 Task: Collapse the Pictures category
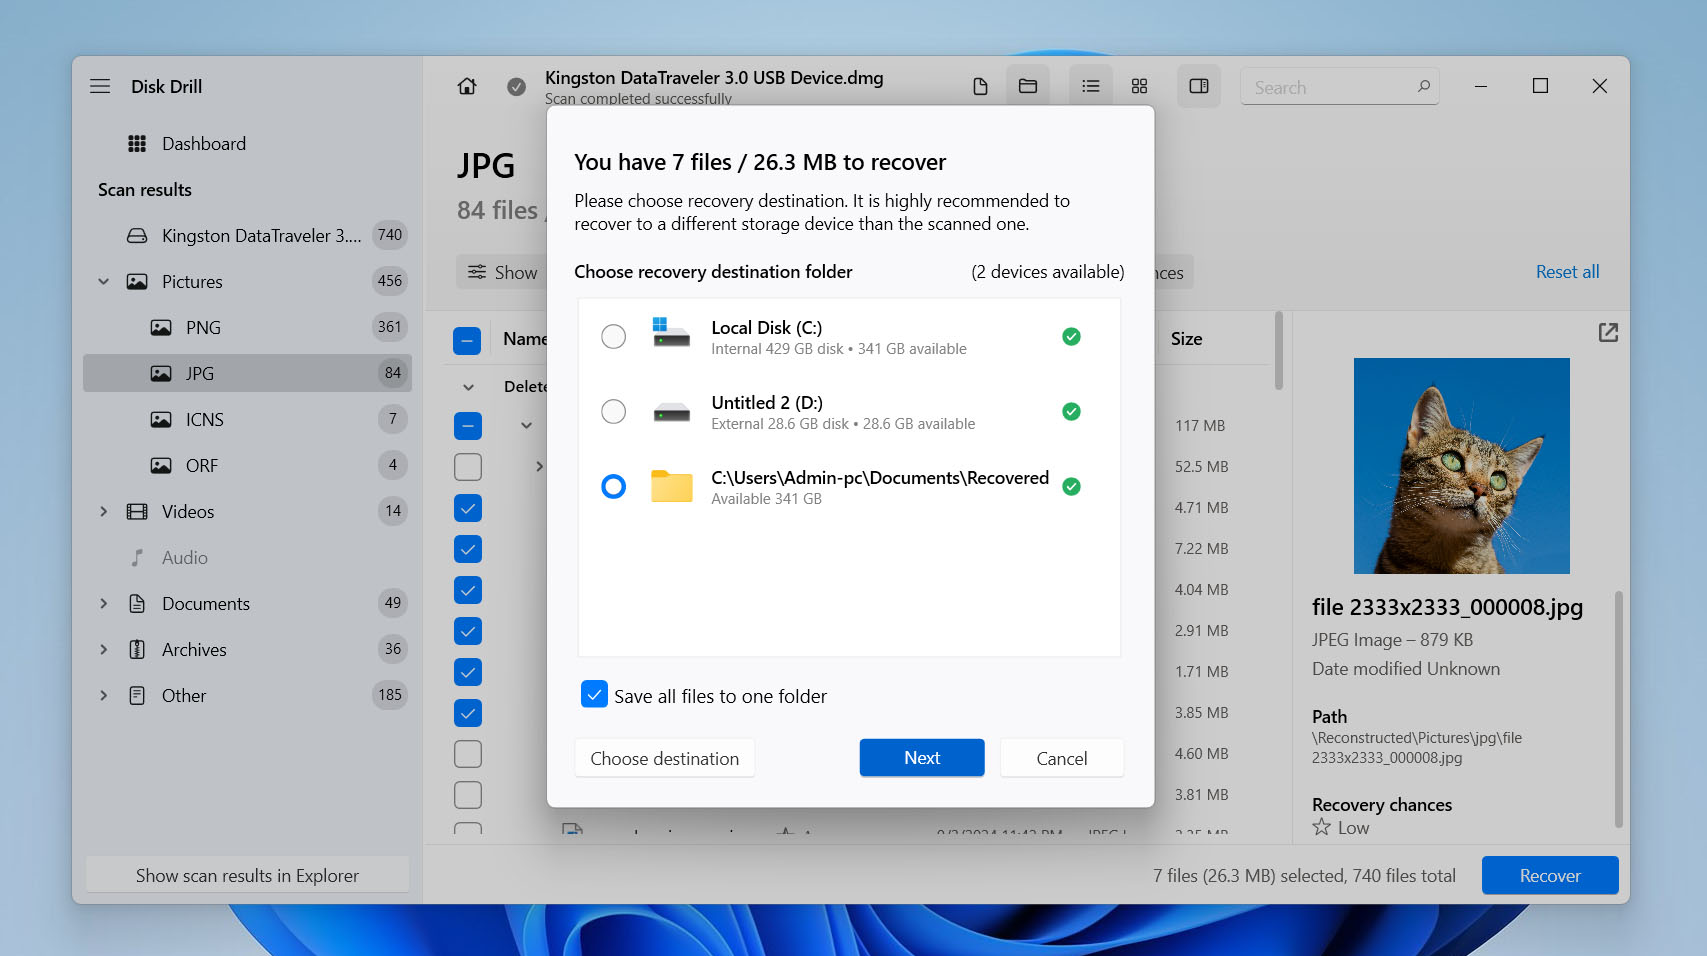click(x=103, y=282)
